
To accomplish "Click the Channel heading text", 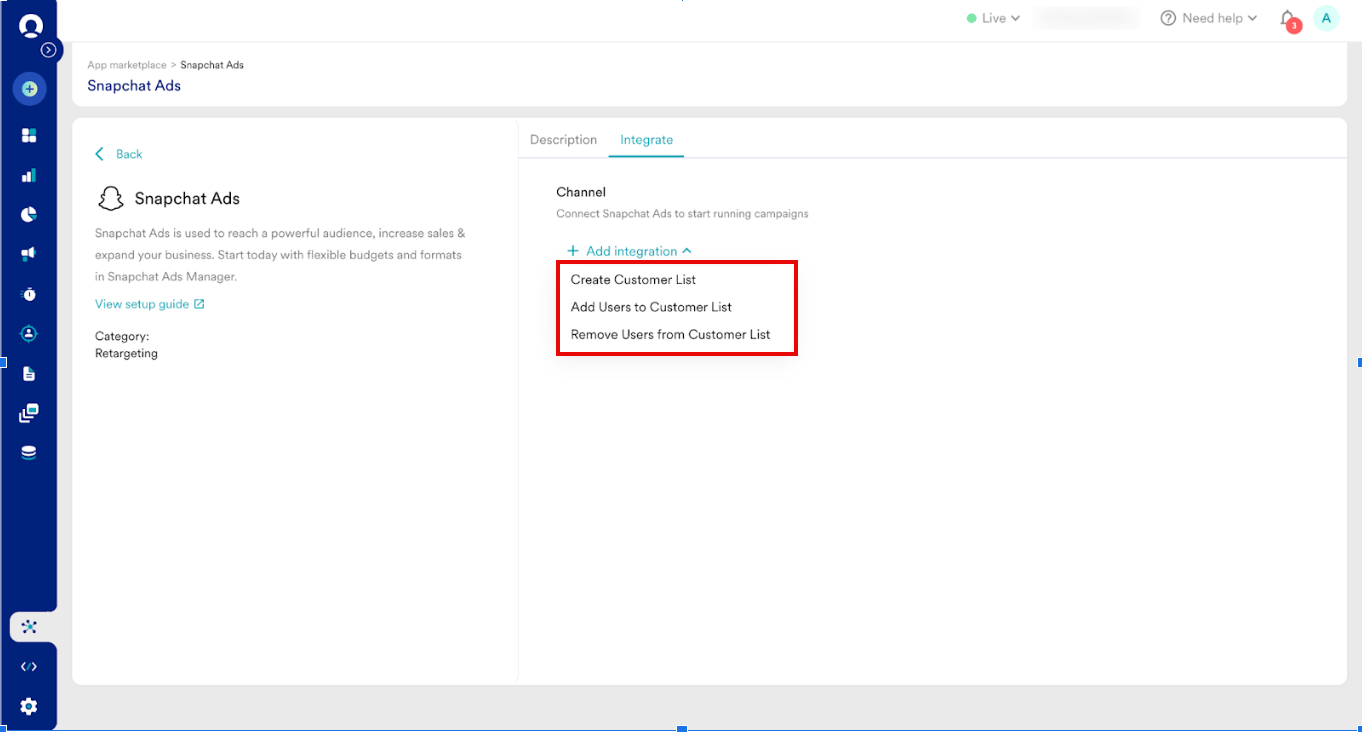I will coord(581,192).
